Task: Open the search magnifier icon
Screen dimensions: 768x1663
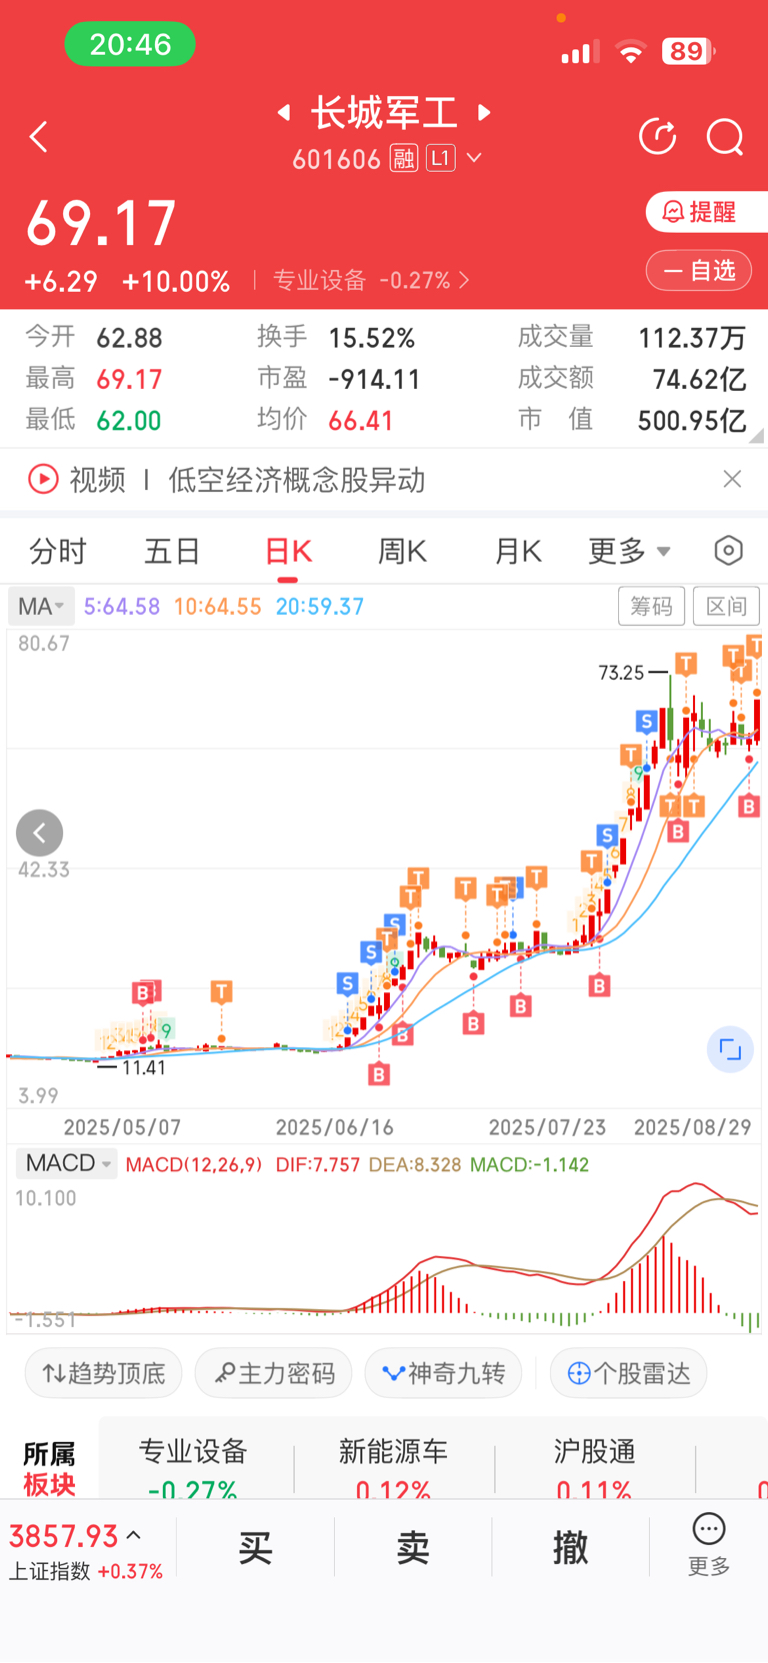Action: click(725, 137)
